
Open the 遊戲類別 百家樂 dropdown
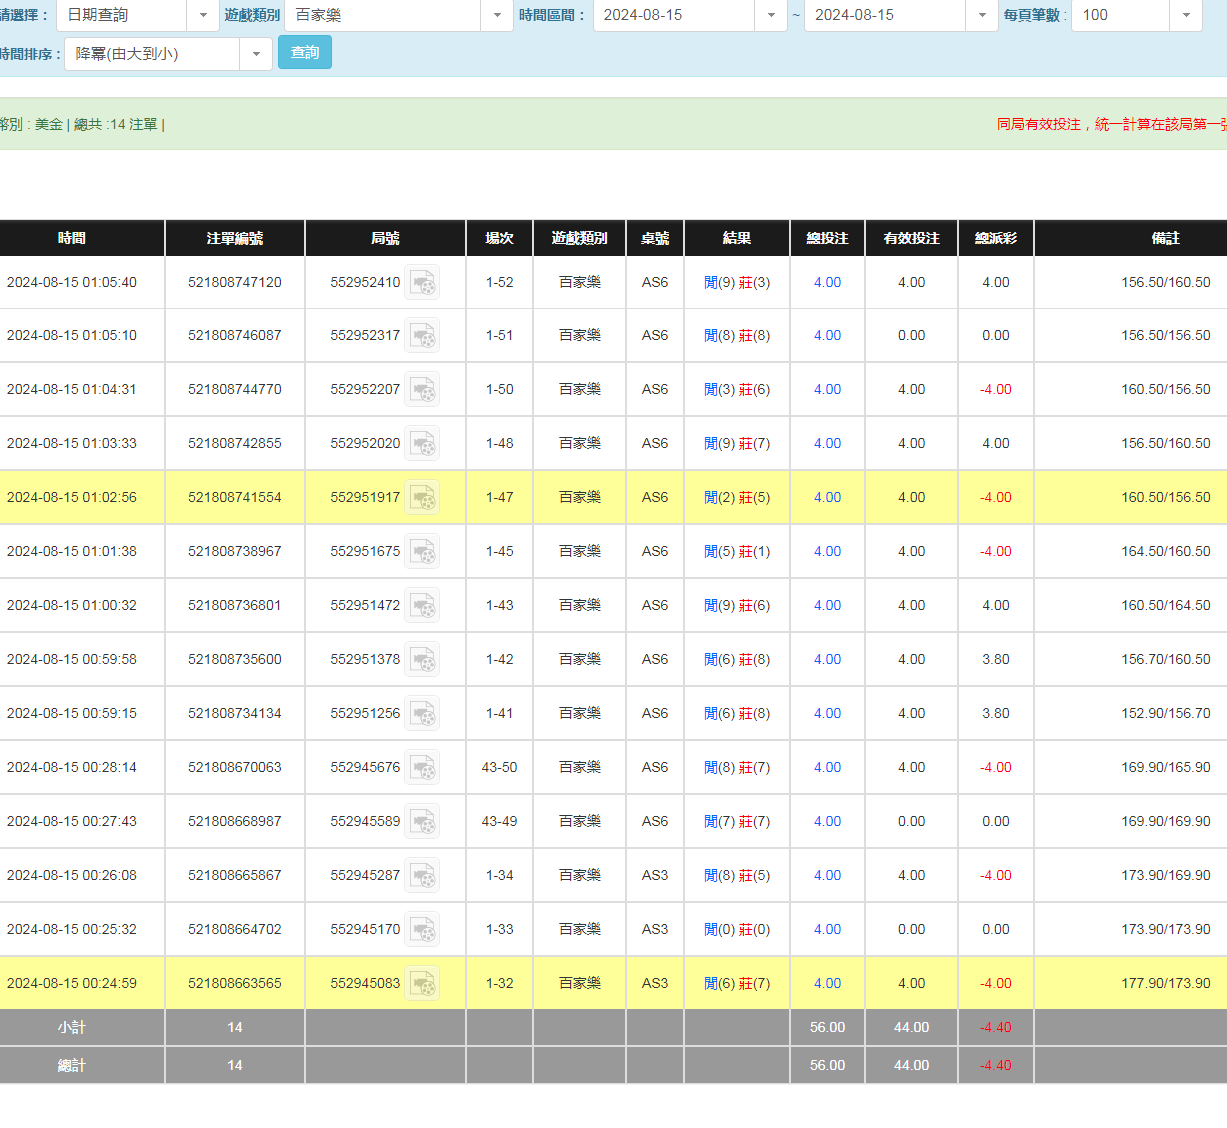tap(497, 15)
